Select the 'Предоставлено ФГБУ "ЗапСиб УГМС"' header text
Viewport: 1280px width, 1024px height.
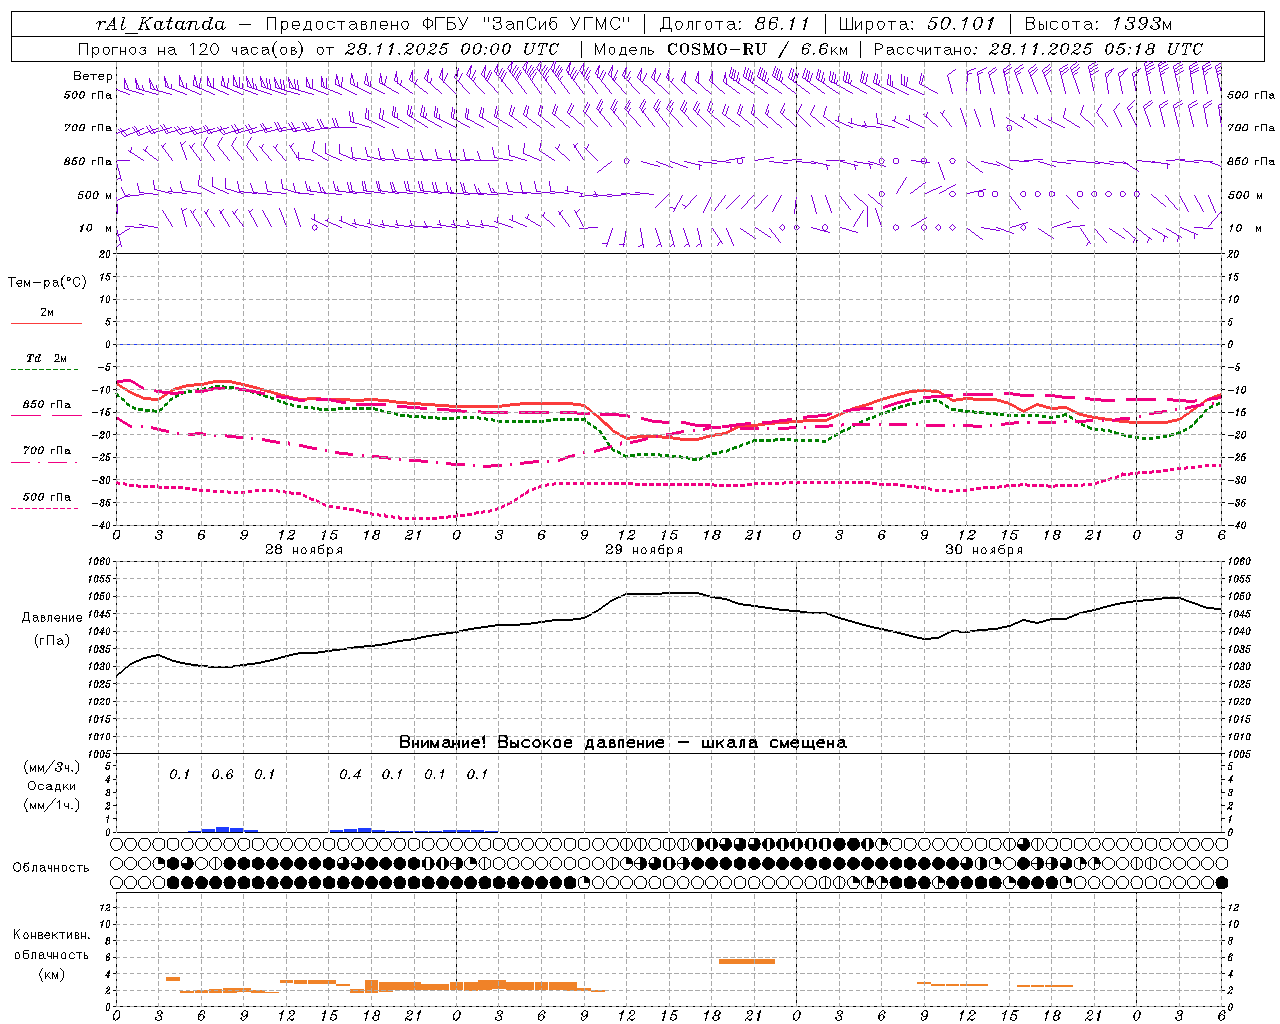(448, 24)
